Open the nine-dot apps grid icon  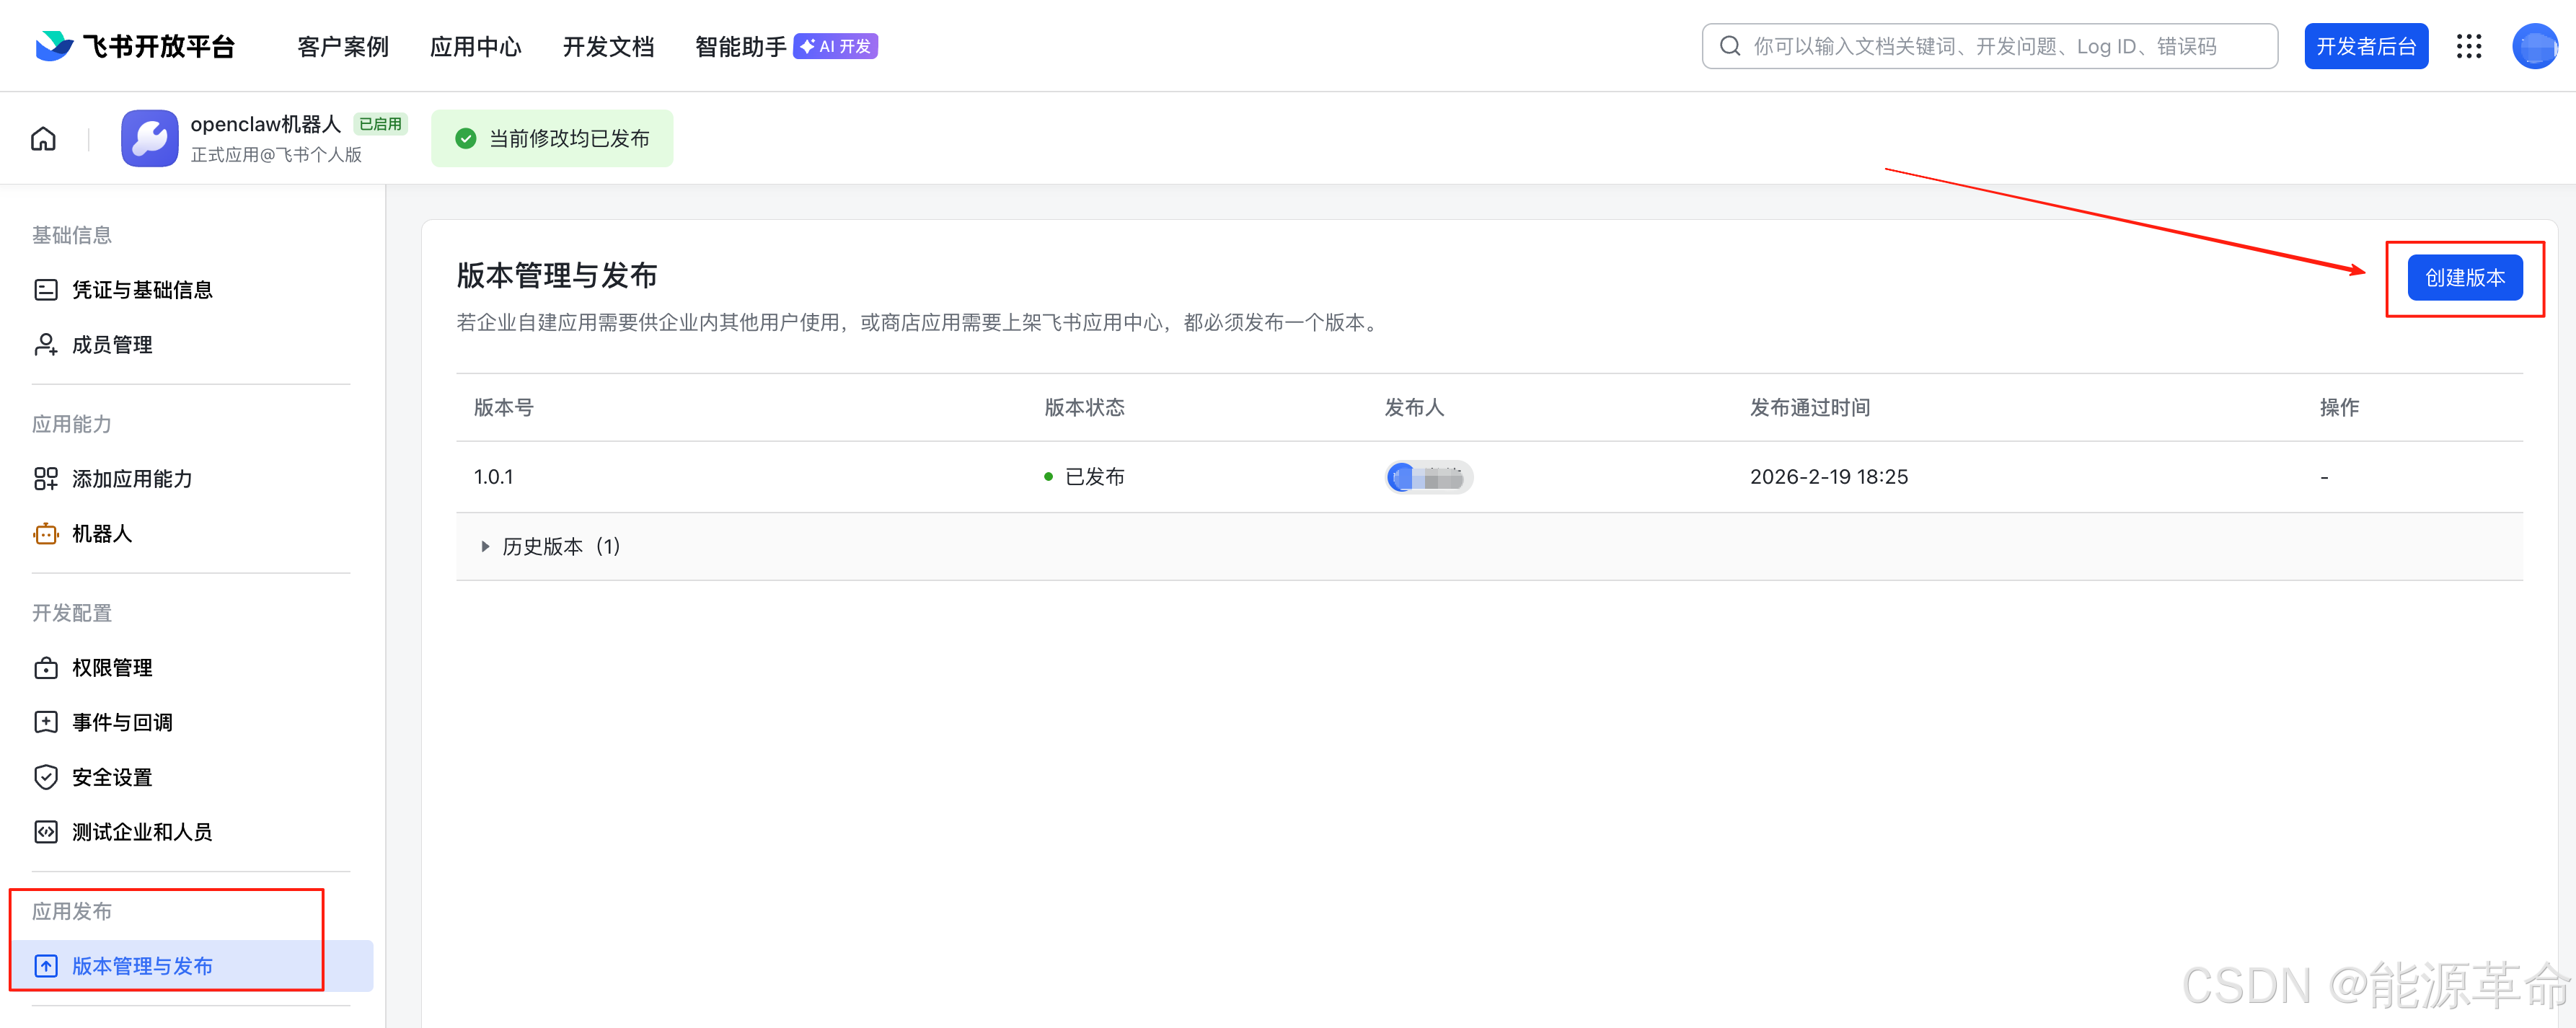[2469, 46]
